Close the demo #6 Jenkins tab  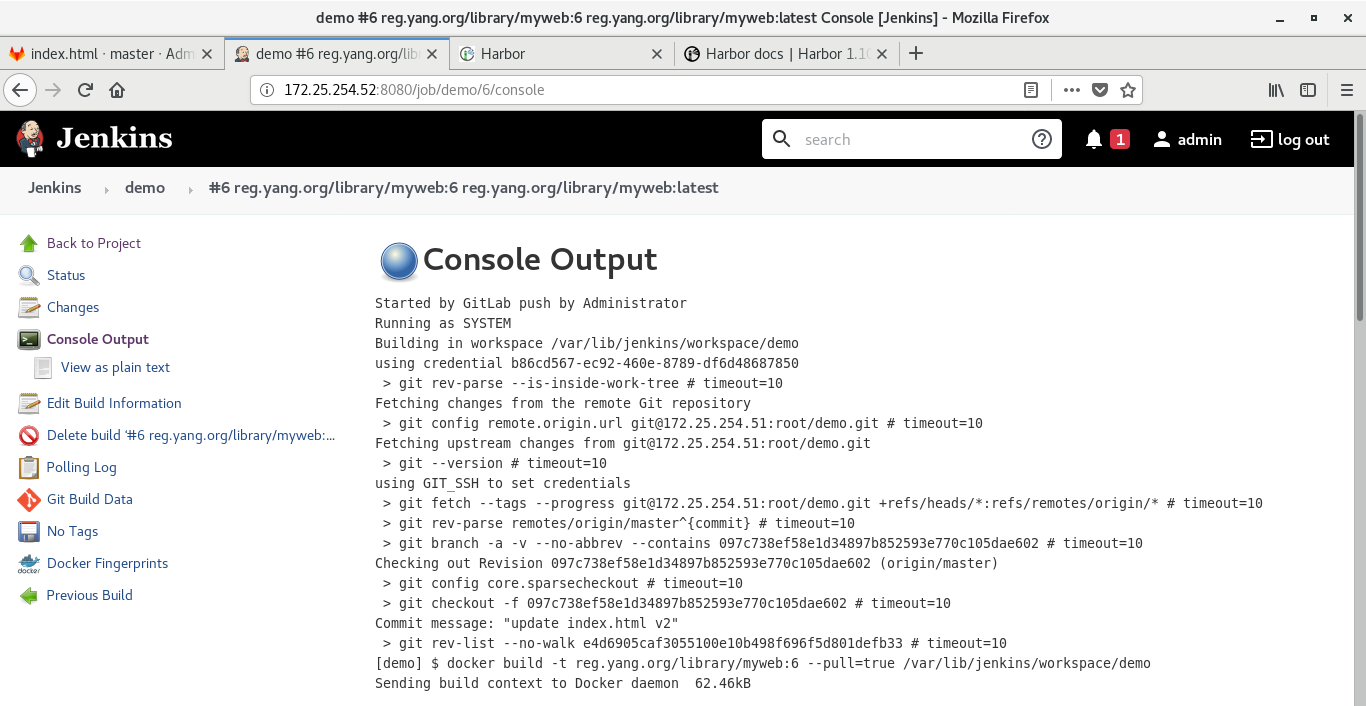pyautogui.click(x=432, y=54)
